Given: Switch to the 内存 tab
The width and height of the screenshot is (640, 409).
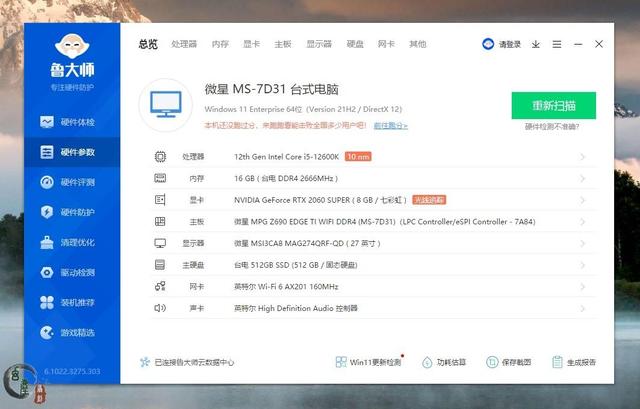Looking at the screenshot, I should pyautogui.click(x=220, y=44).
